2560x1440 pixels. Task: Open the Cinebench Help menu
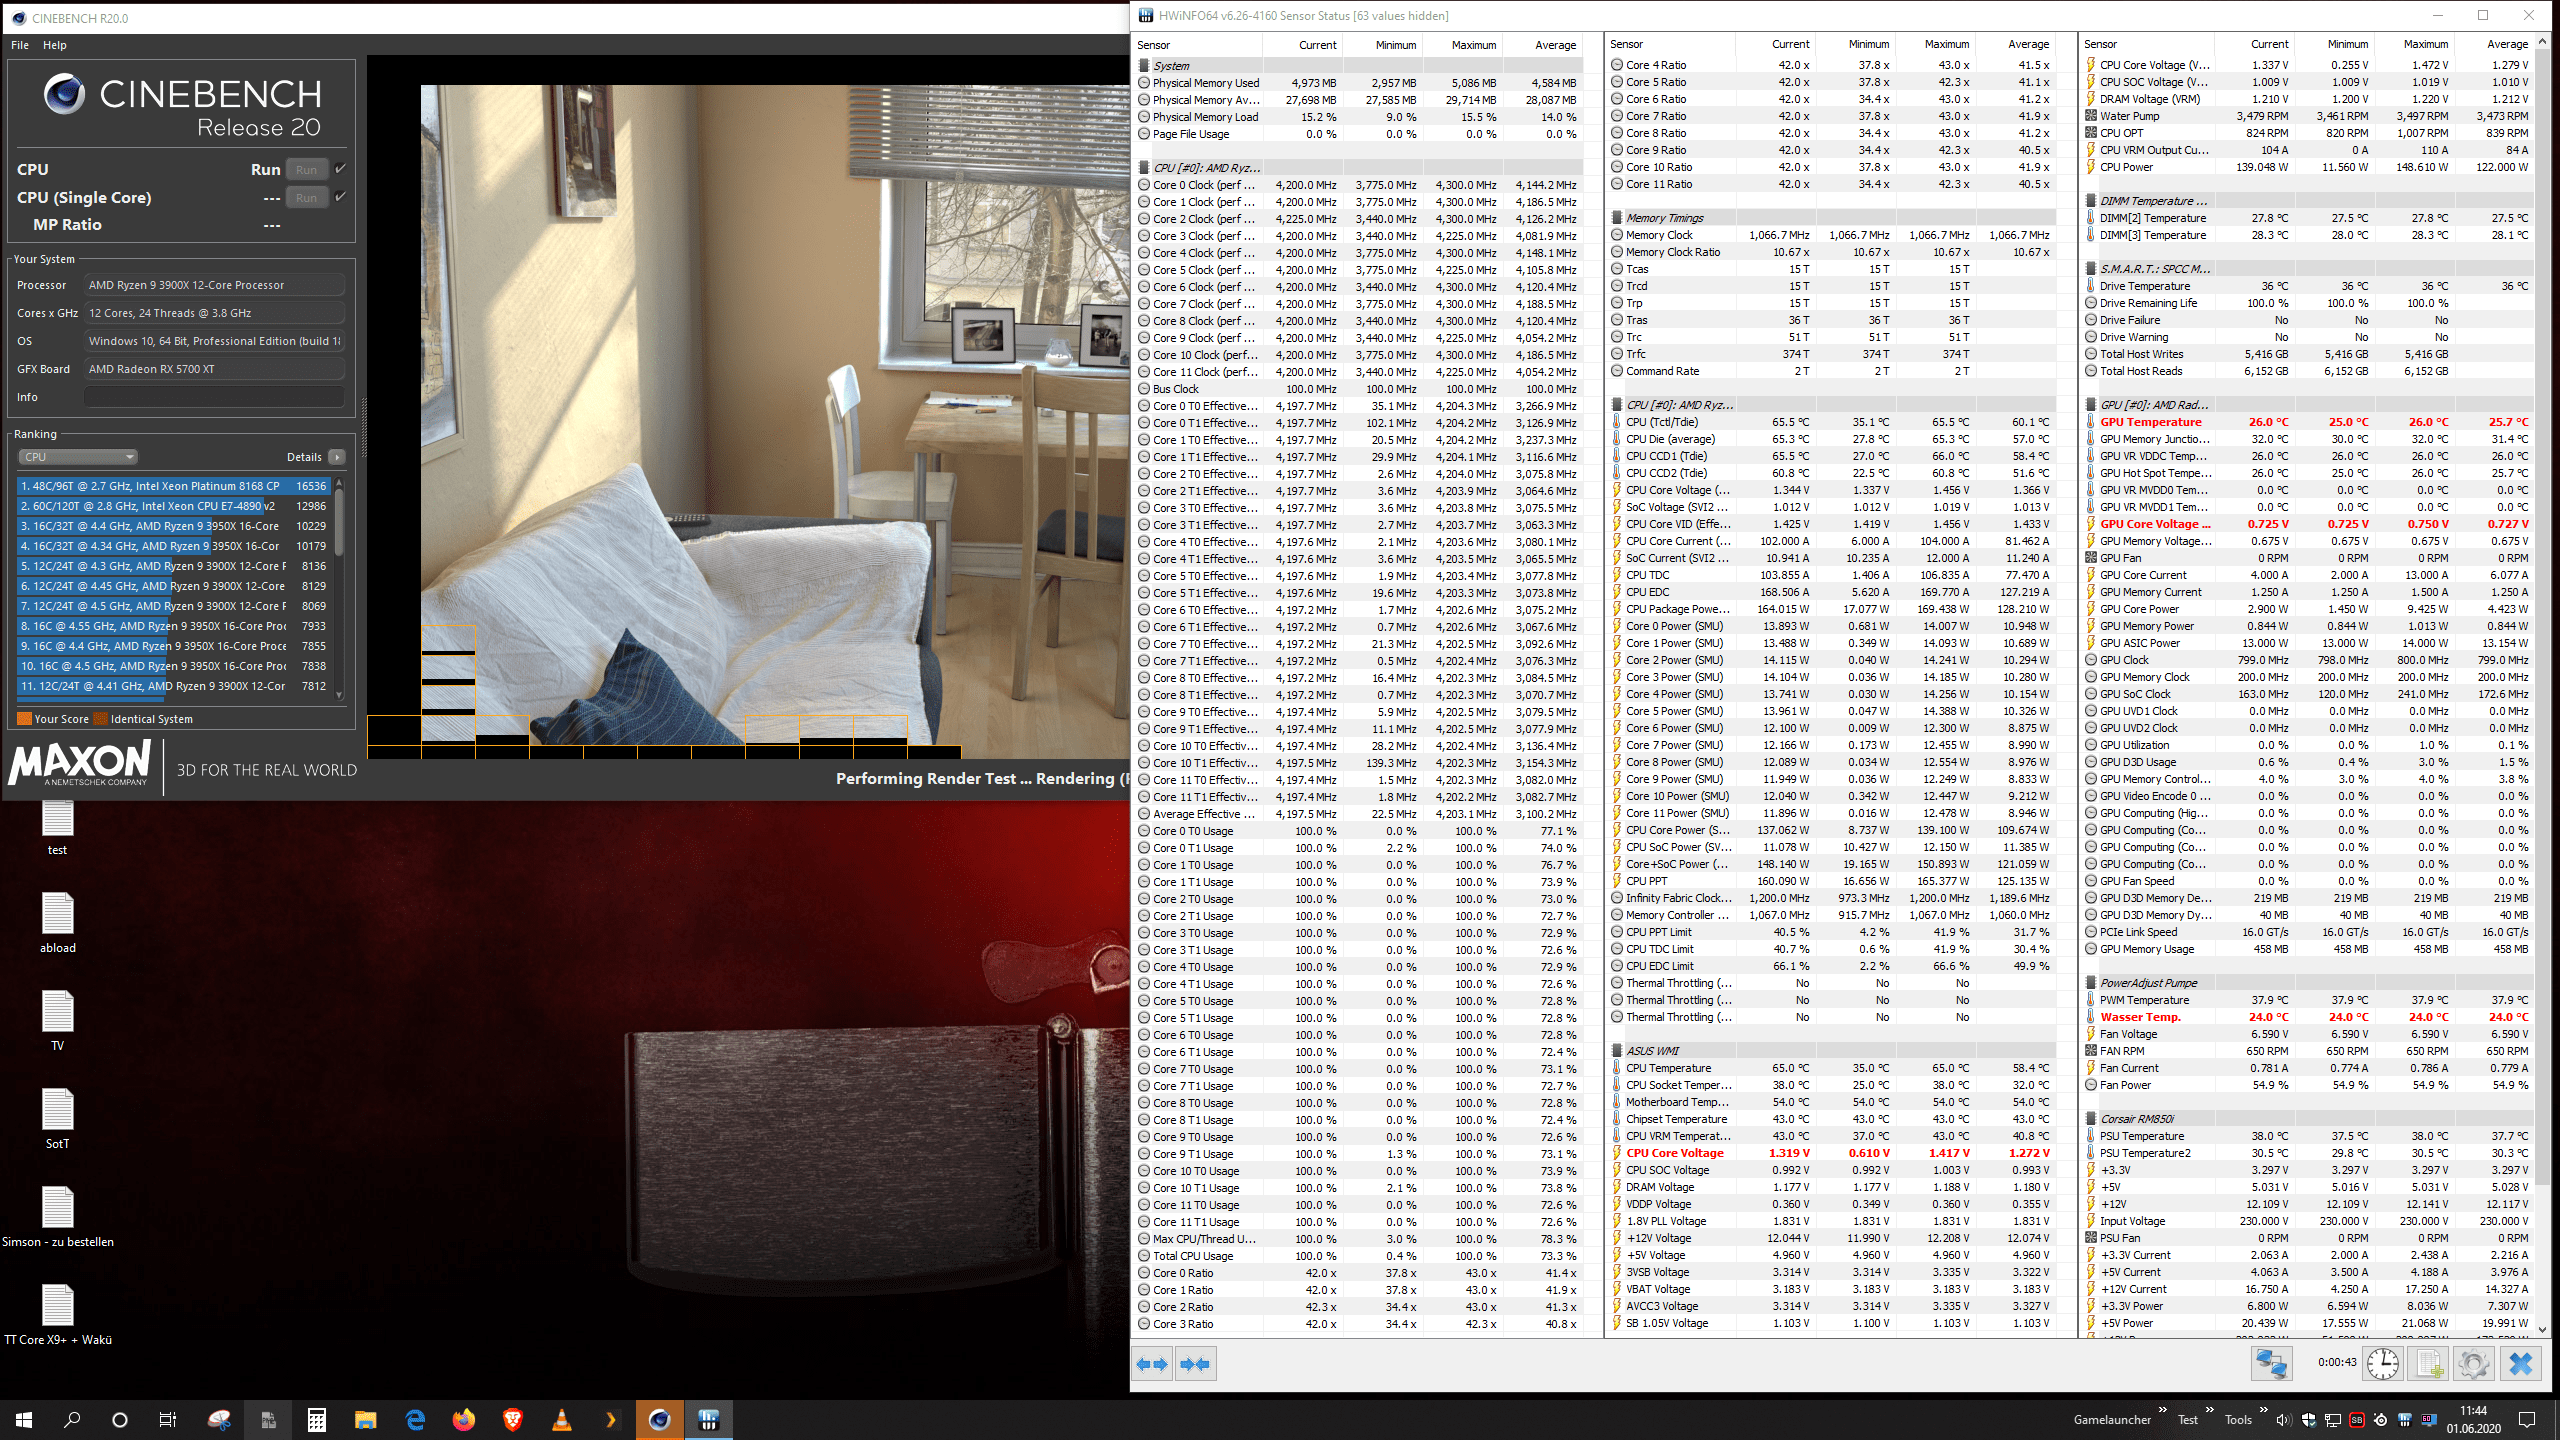pyautogui.click(x=55, y=45)
